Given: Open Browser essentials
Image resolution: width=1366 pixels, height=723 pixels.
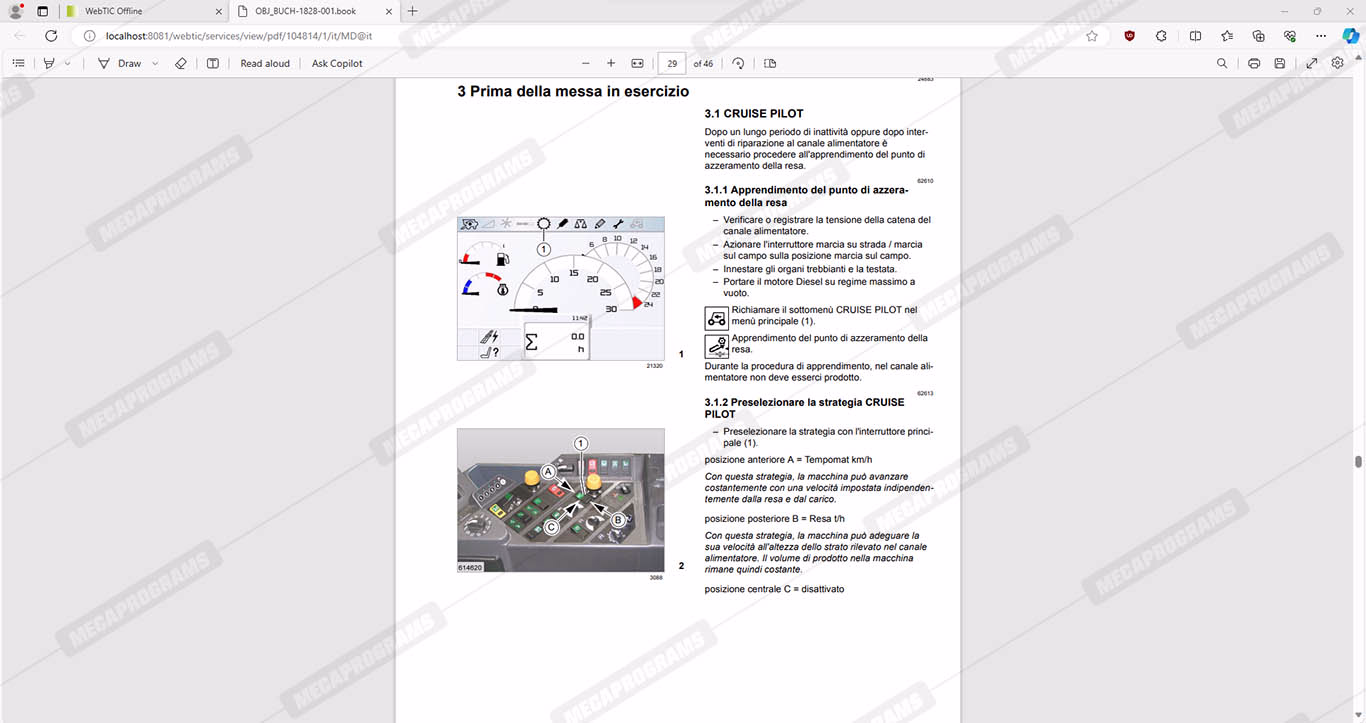Looking at the screenshot, I should pos(1290,35).
